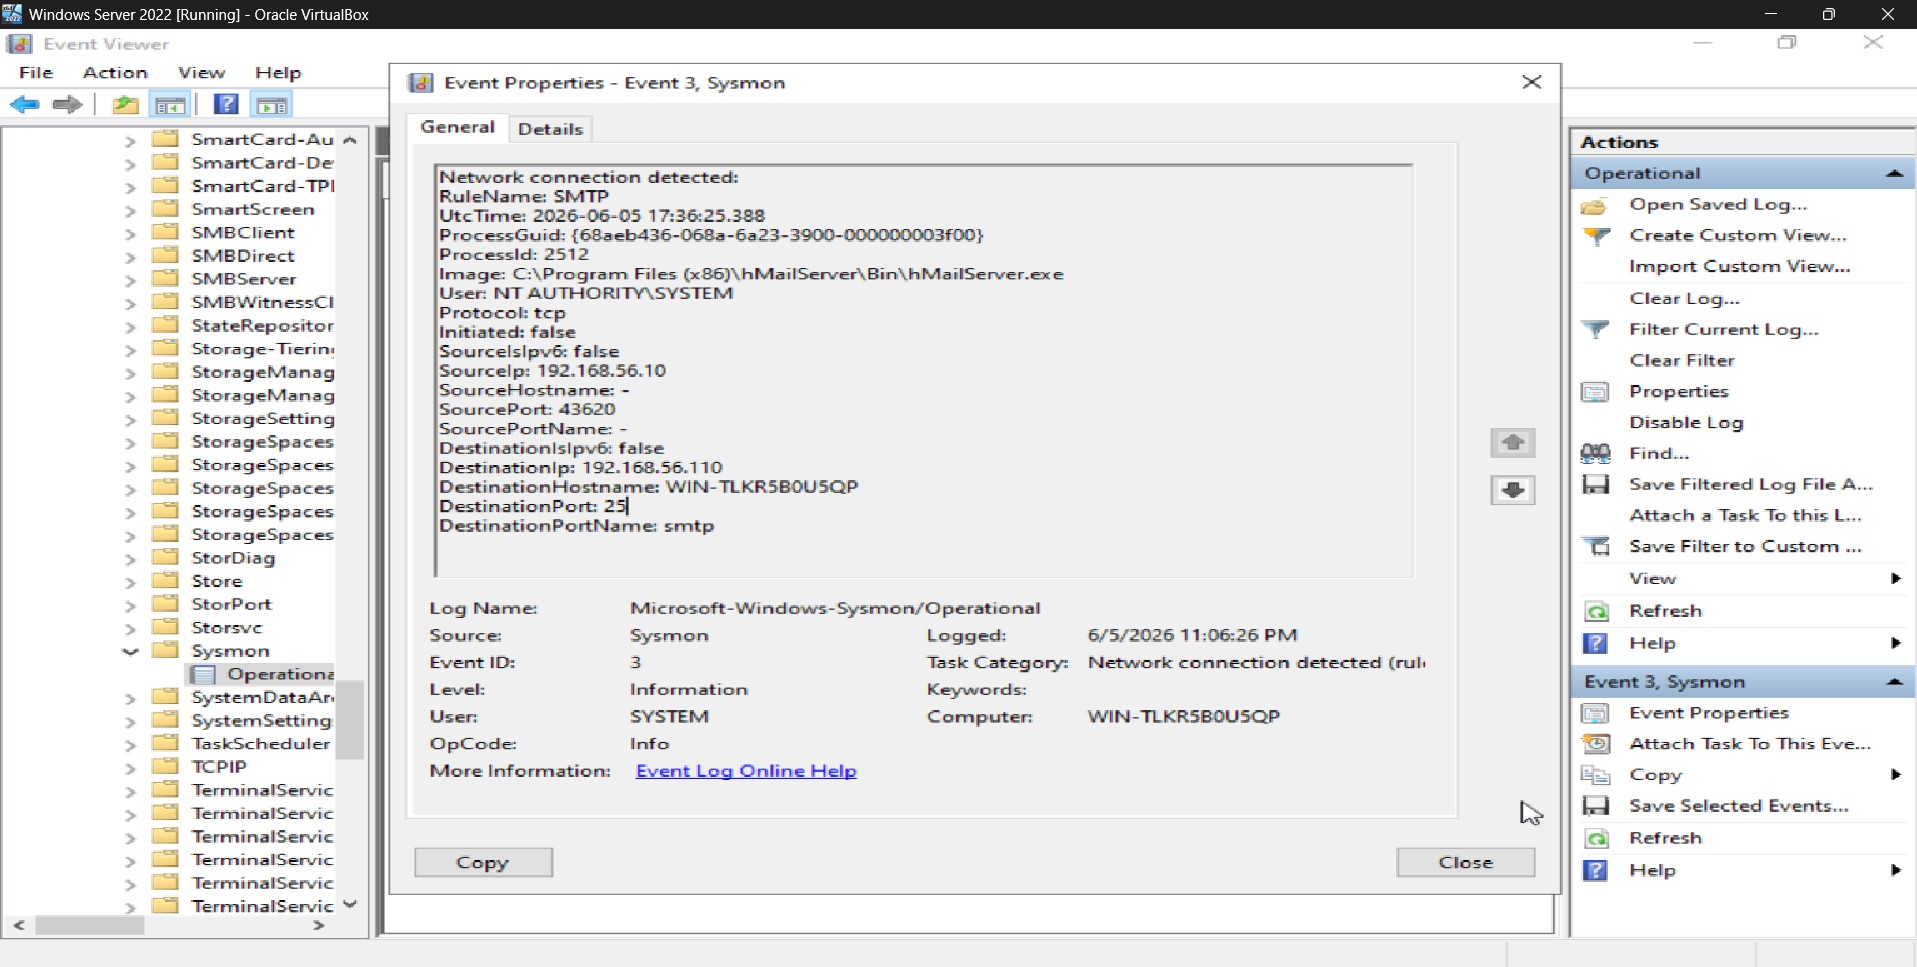Viewport: 1917px width, 967px height.
Task: Click Refresh icon under Event 3 section
Action: pyautogui.click(x=1596, y=838)
